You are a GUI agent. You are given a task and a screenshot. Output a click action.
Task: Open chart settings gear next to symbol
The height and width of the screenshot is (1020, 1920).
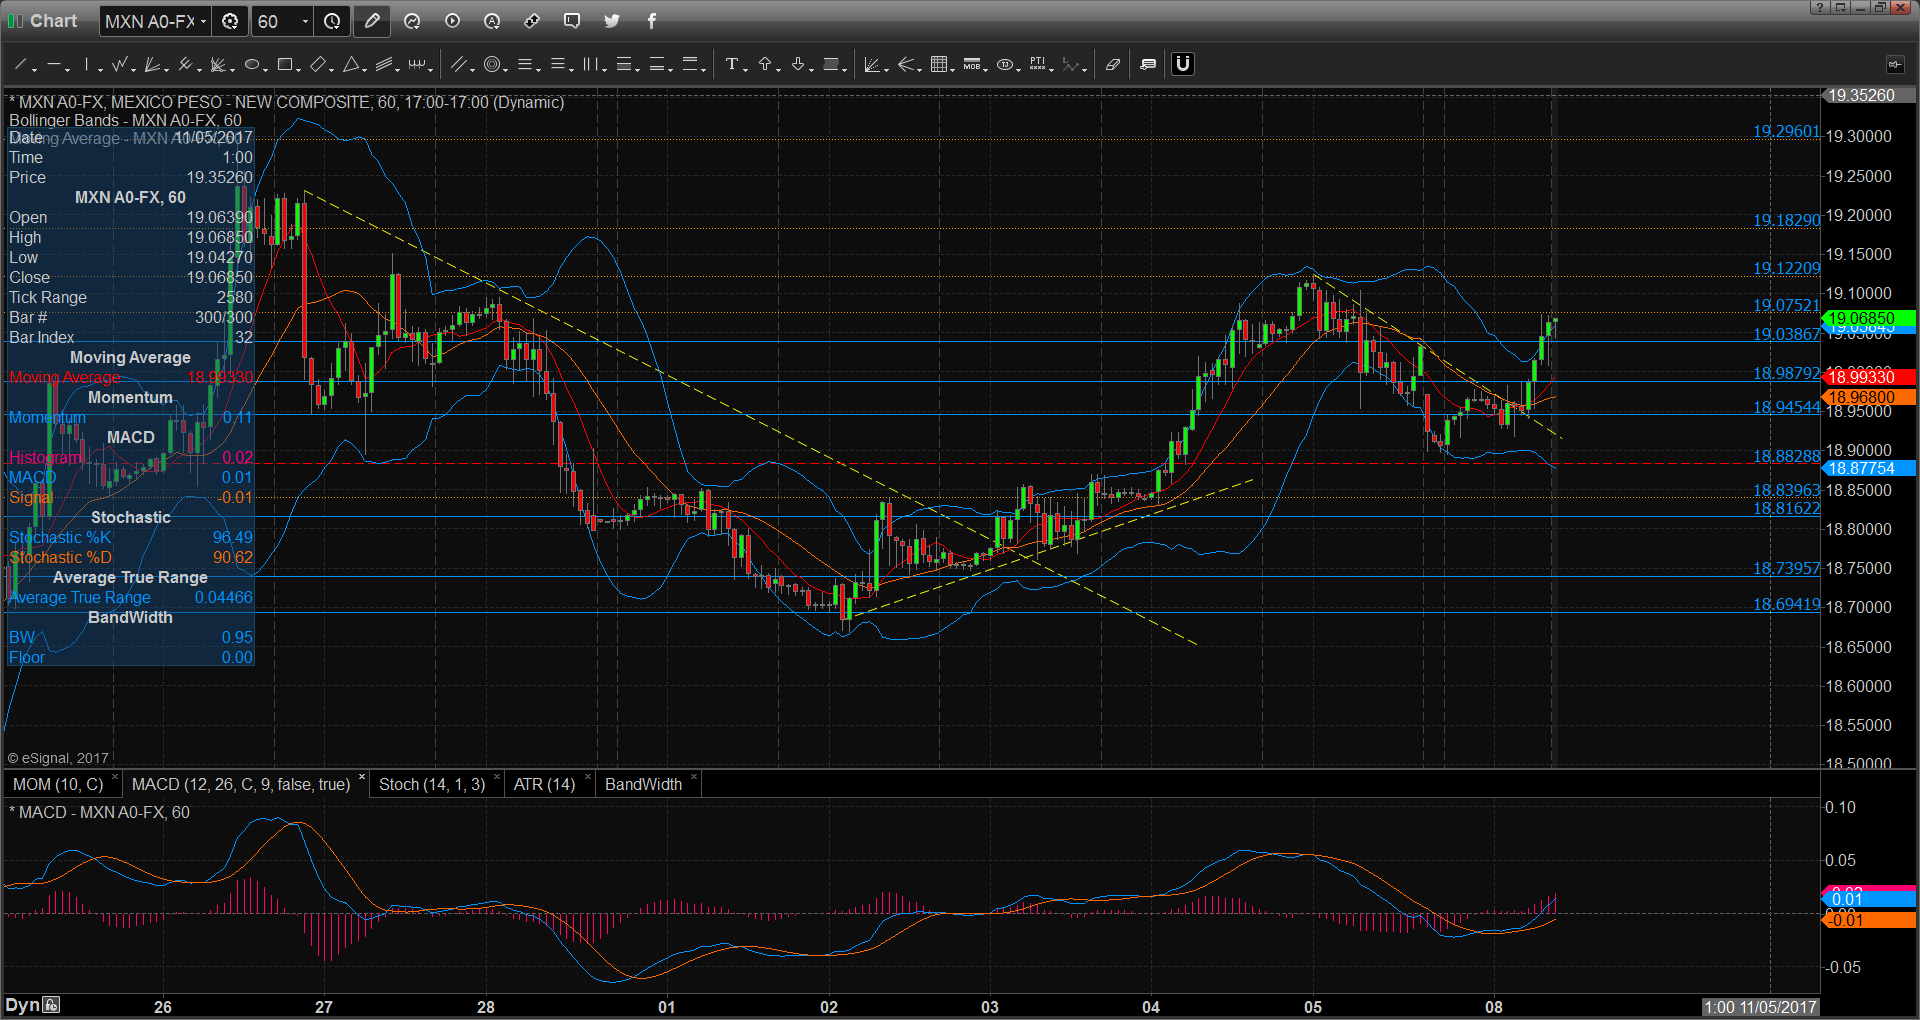[x=230, y=21]
